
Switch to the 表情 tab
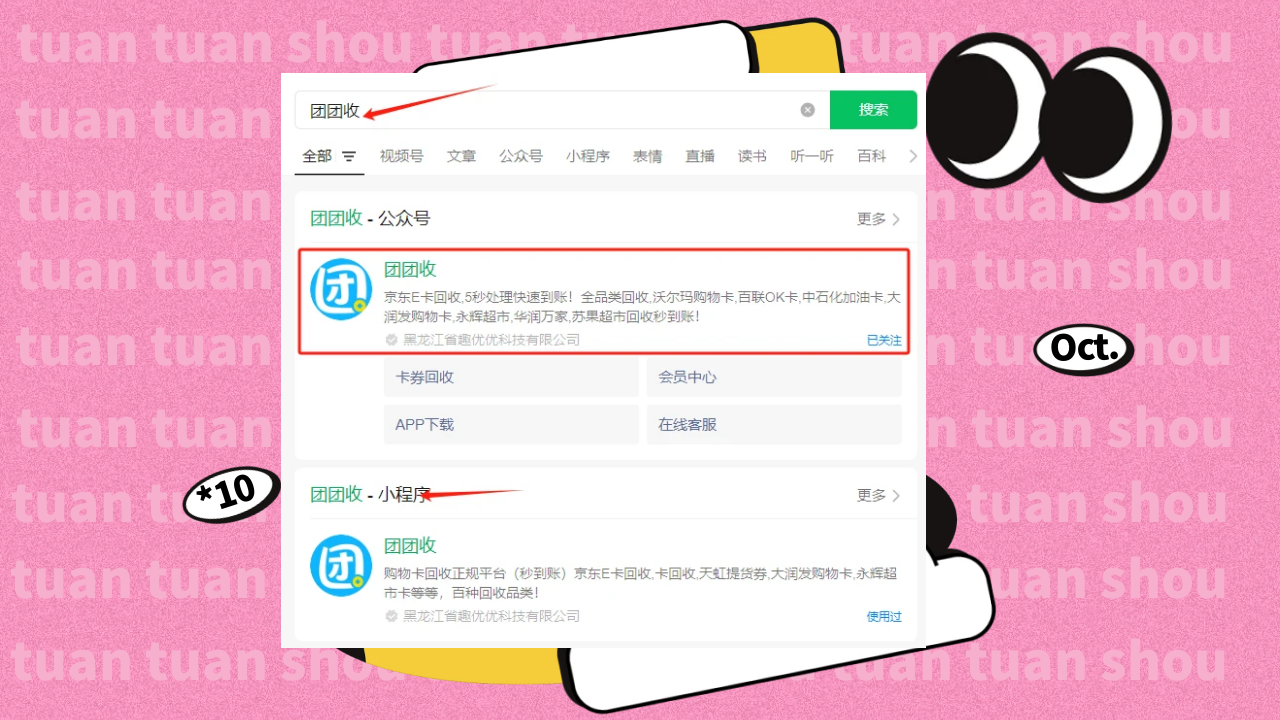(x=647, y=156)
